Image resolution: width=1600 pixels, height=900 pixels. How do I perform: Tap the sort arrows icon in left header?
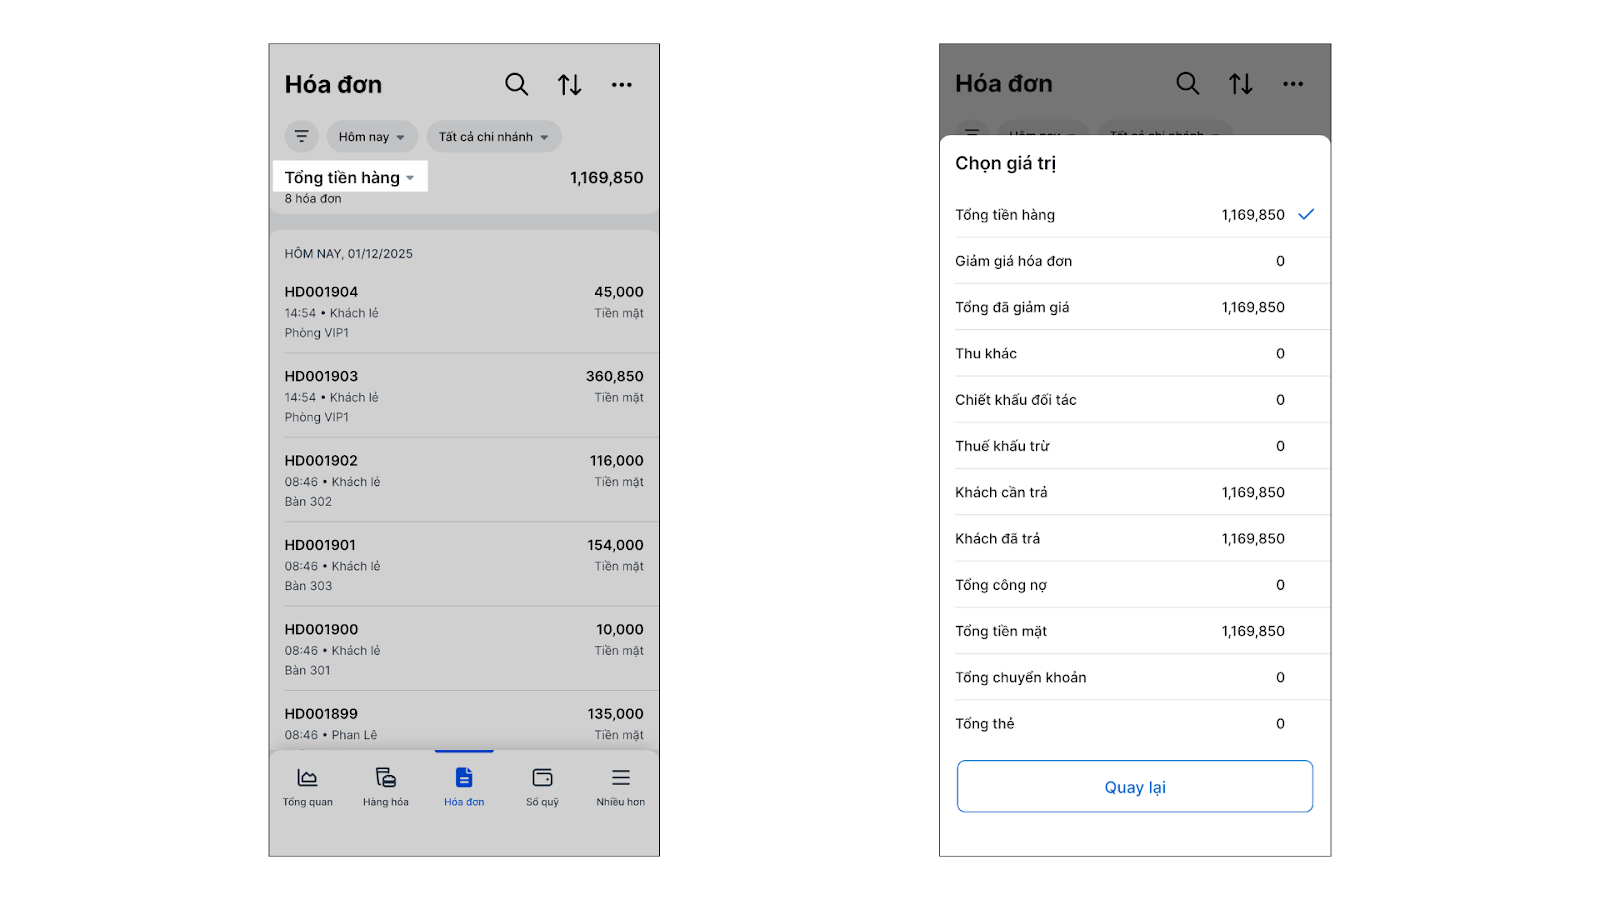coord(570,85)
